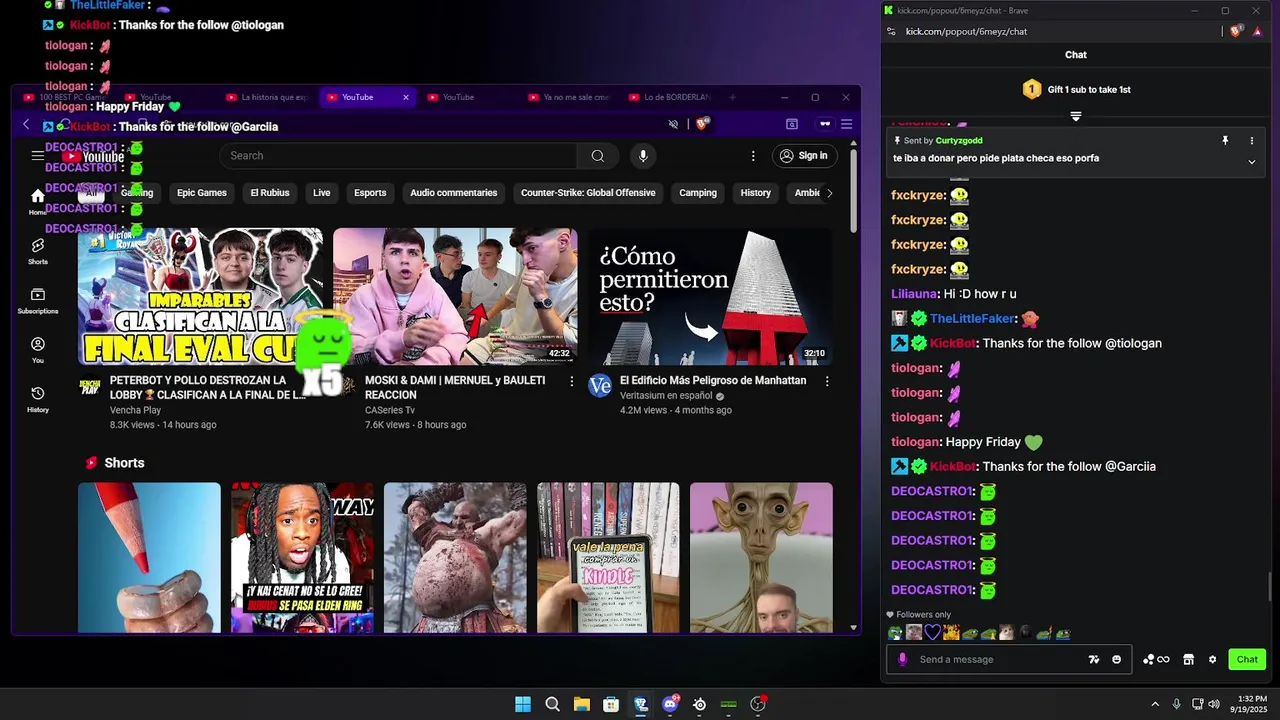Toggle browser sidebar panel icon
The image size is (1280, 720).
[x=792, y=124]
